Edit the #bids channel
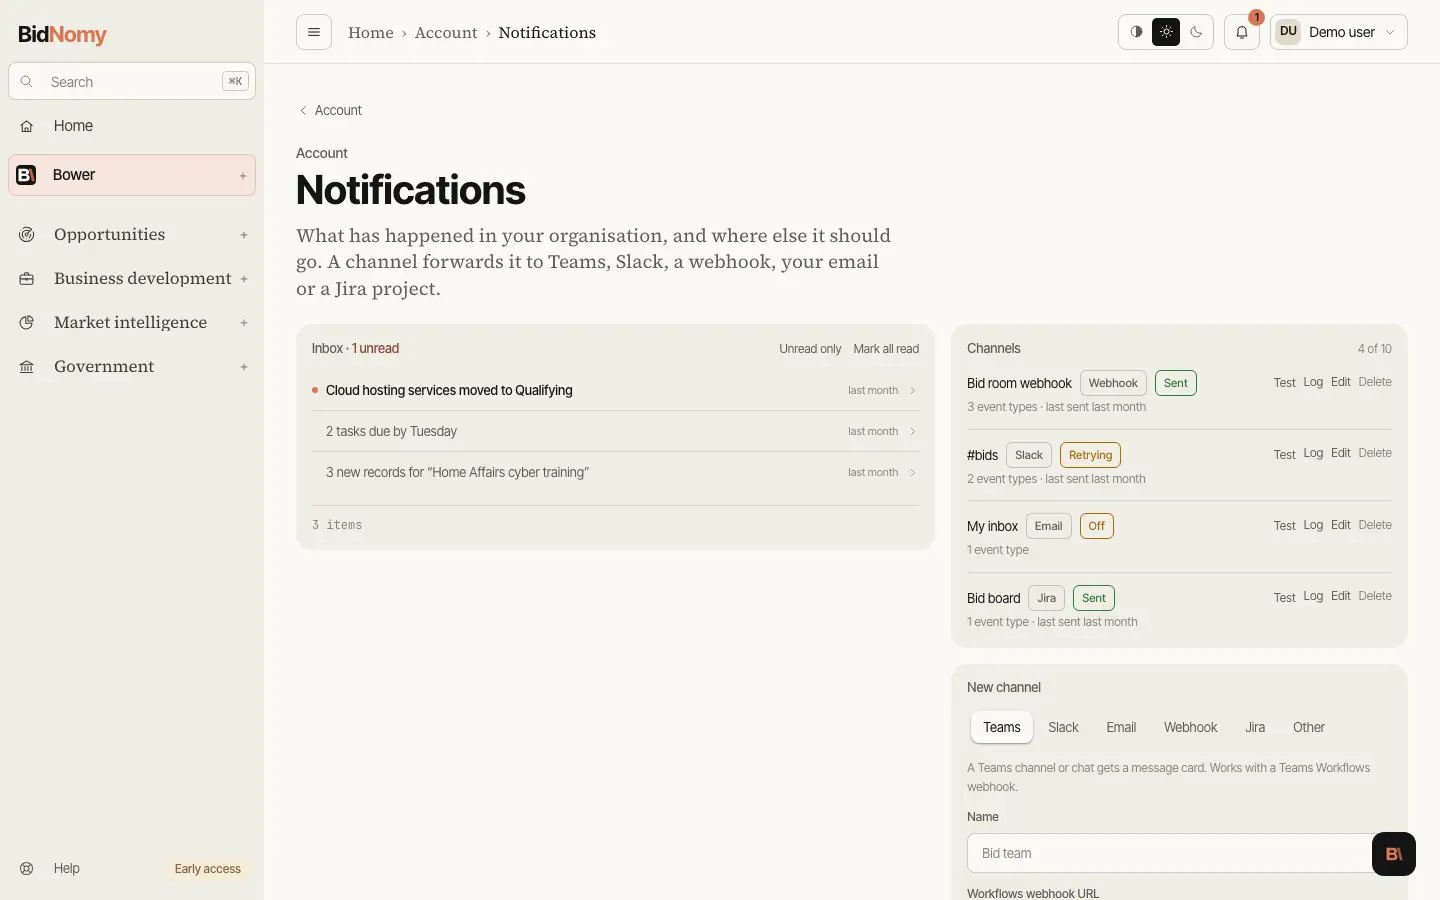 (x=1341, y=453)
